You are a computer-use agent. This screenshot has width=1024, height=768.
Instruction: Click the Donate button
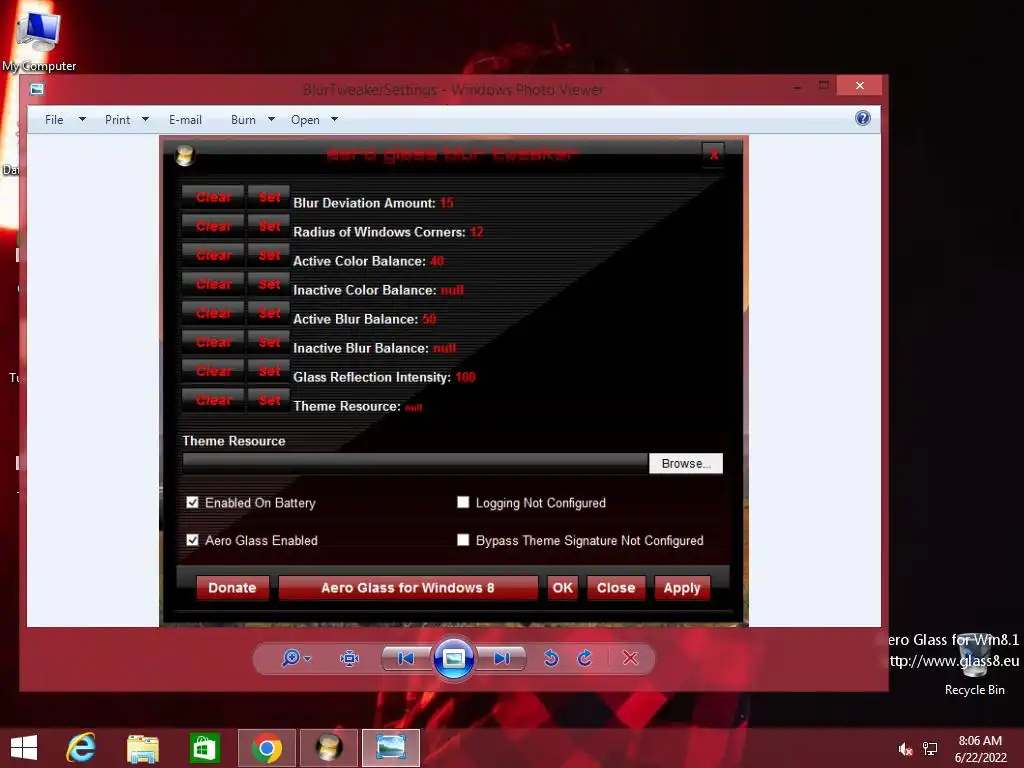pyautogui.click(x=232, y=588)
